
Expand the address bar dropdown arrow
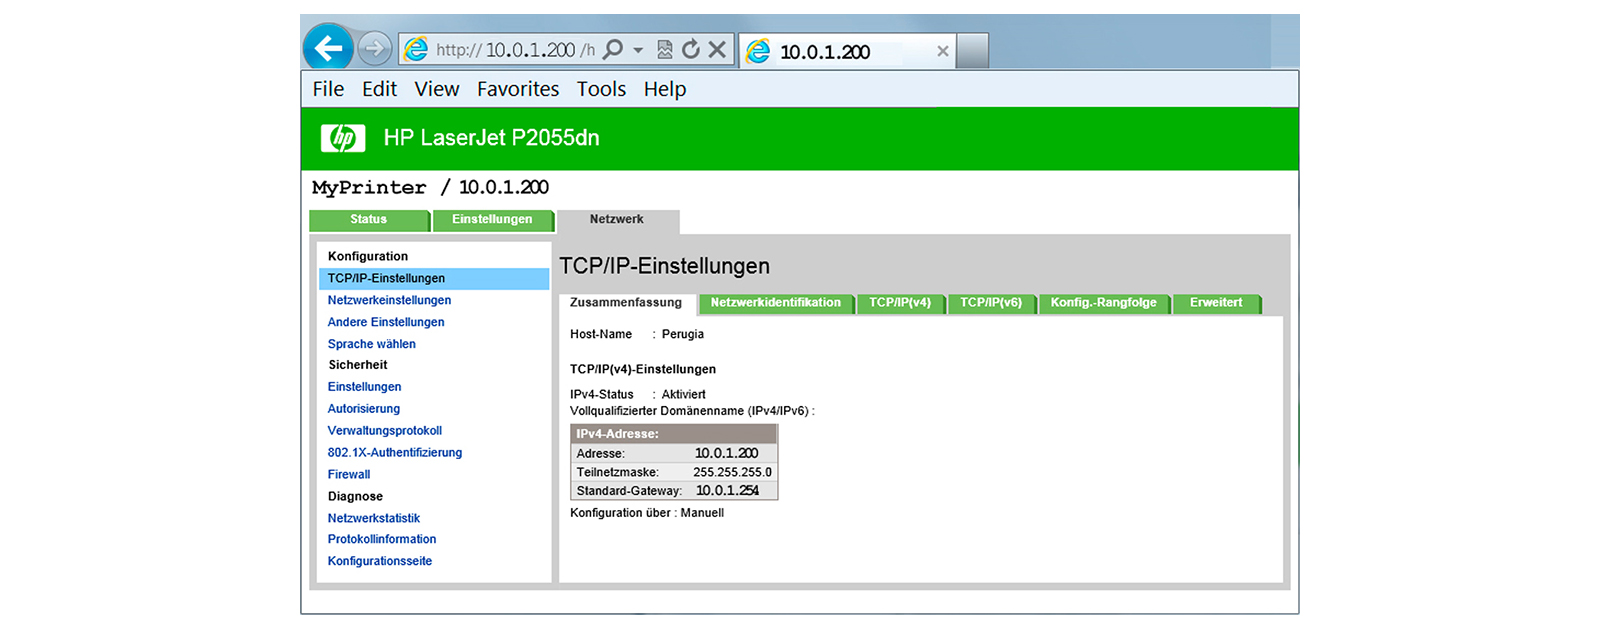638,50
